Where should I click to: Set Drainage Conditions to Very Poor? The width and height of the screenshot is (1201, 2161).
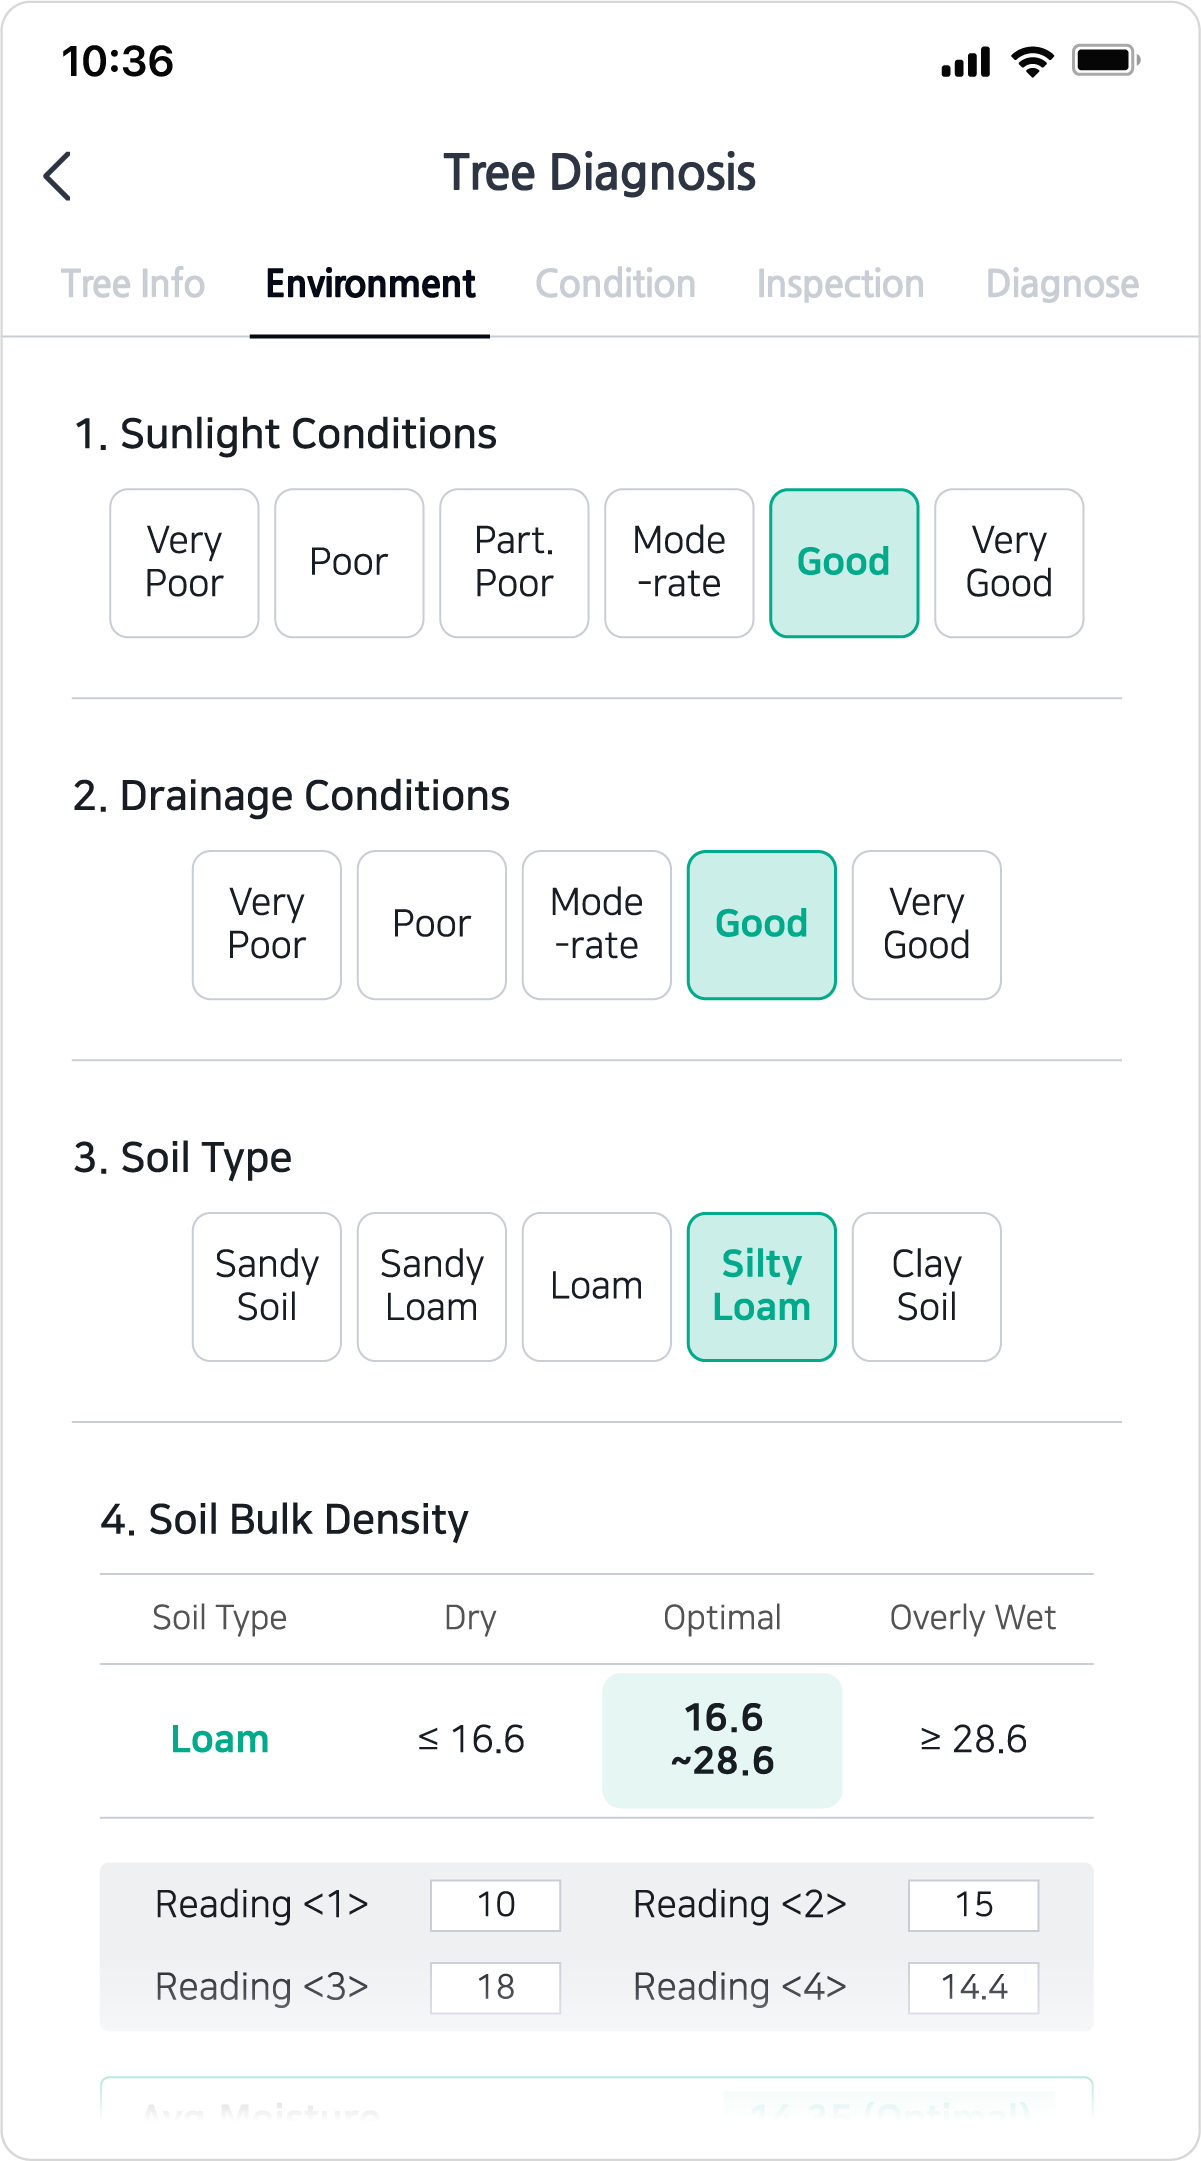point(267,925)
